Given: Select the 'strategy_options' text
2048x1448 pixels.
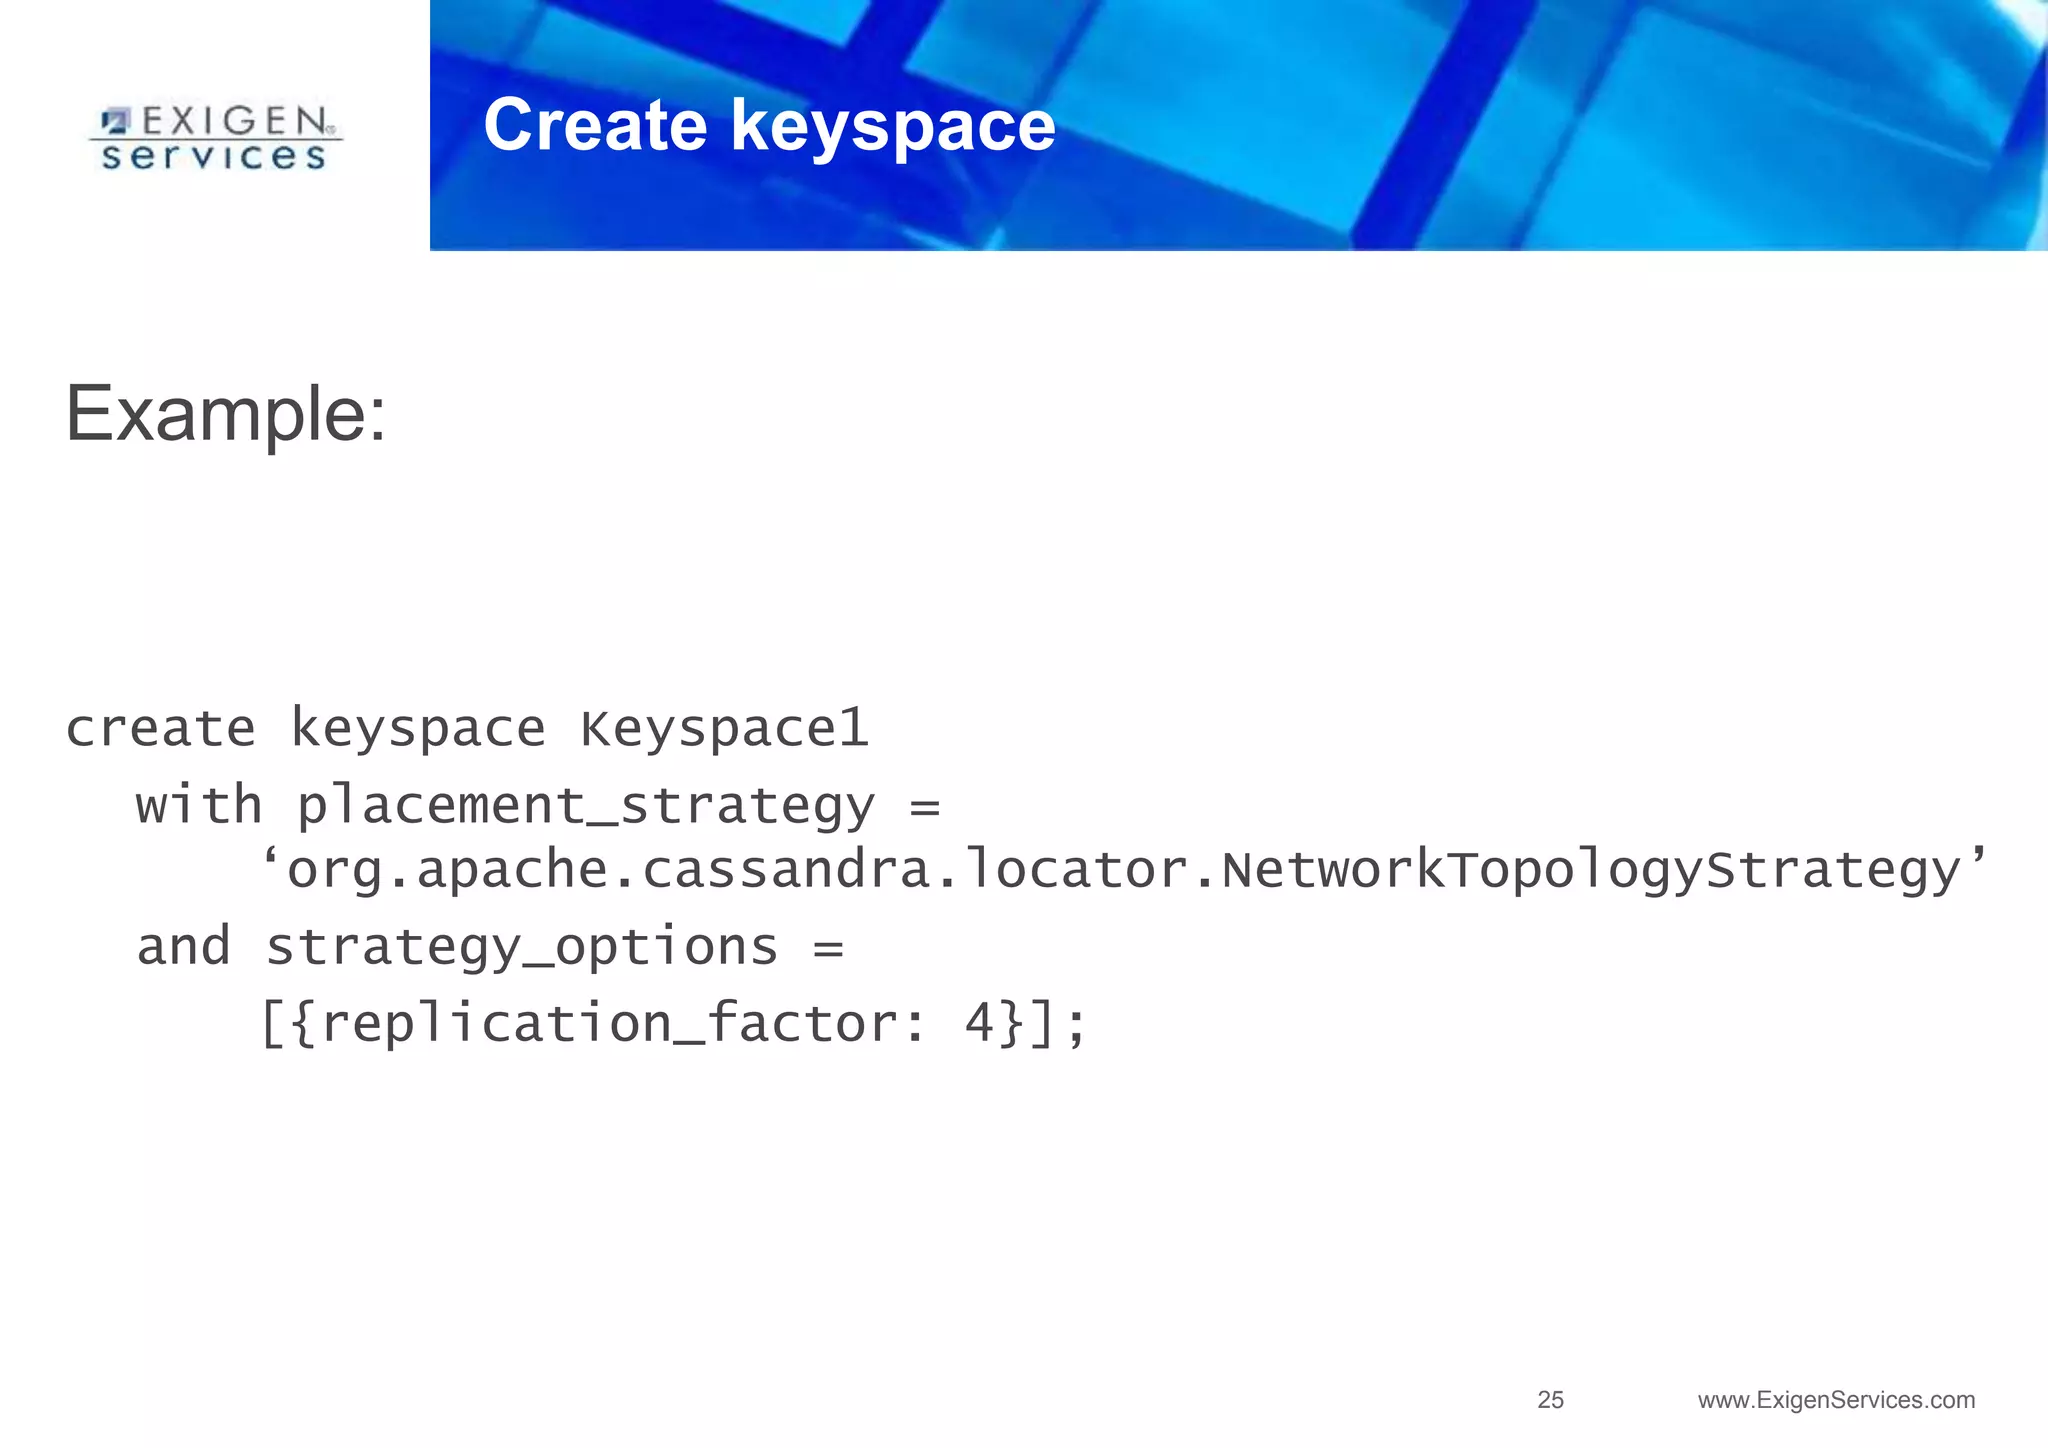Looking at the screenshot, I should coord(521,947).
